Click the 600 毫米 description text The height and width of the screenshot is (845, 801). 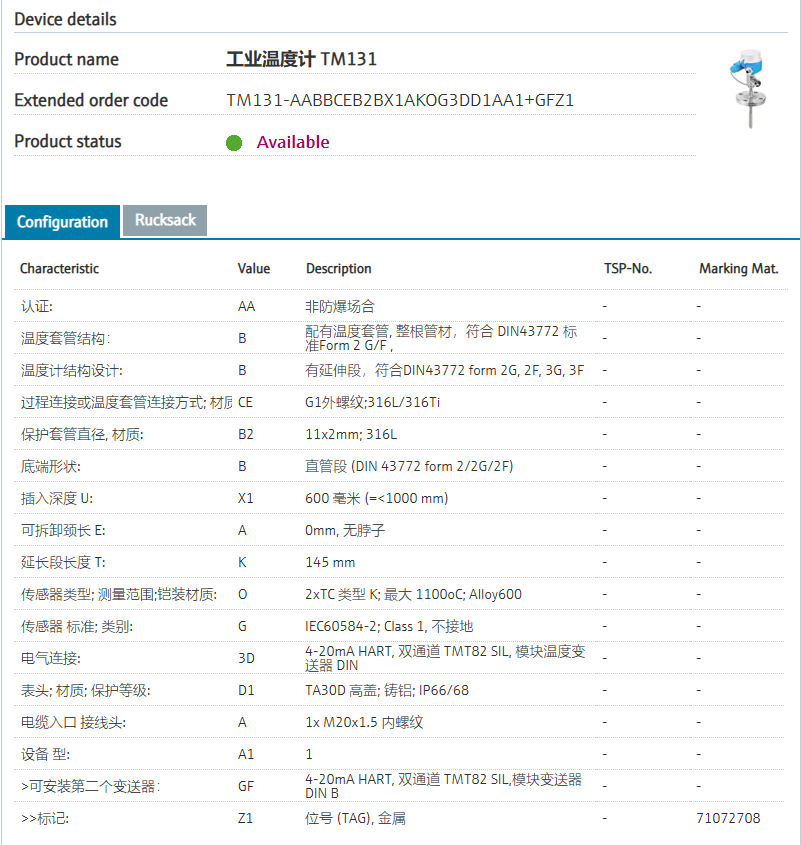pos(376,498)
